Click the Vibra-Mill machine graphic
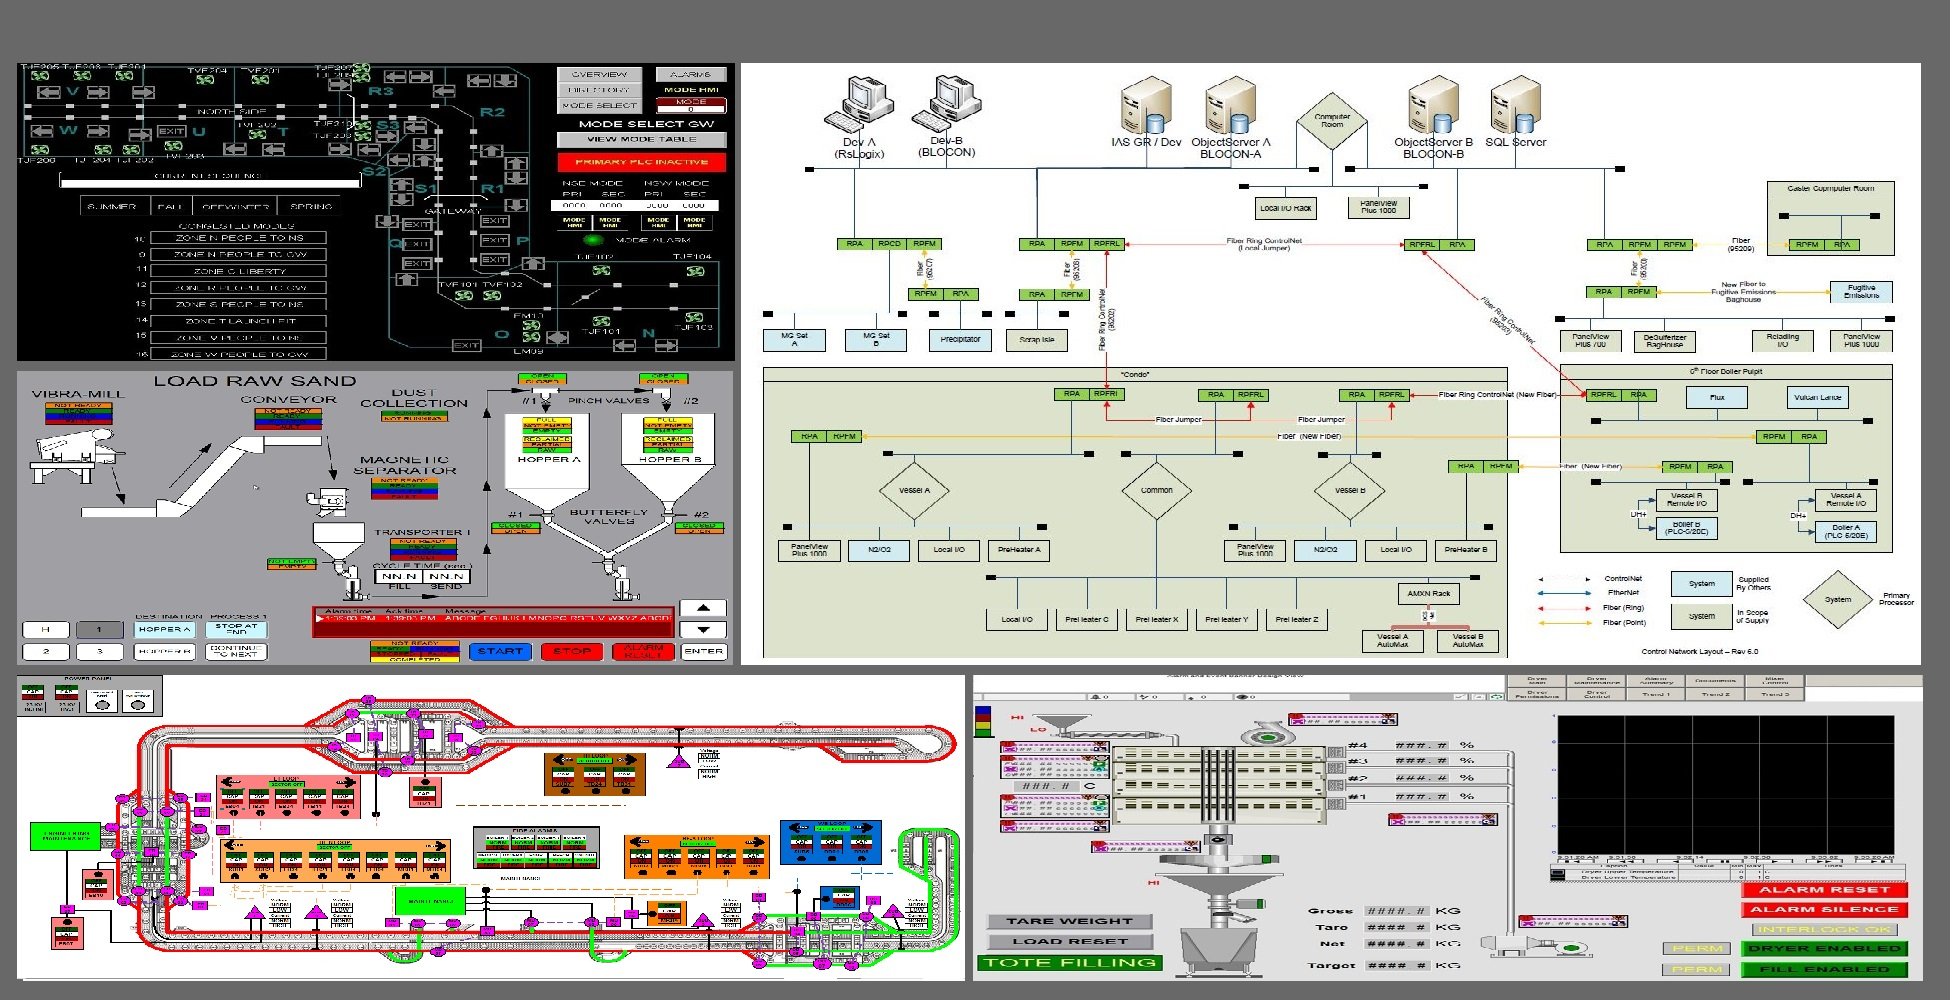 76,450
